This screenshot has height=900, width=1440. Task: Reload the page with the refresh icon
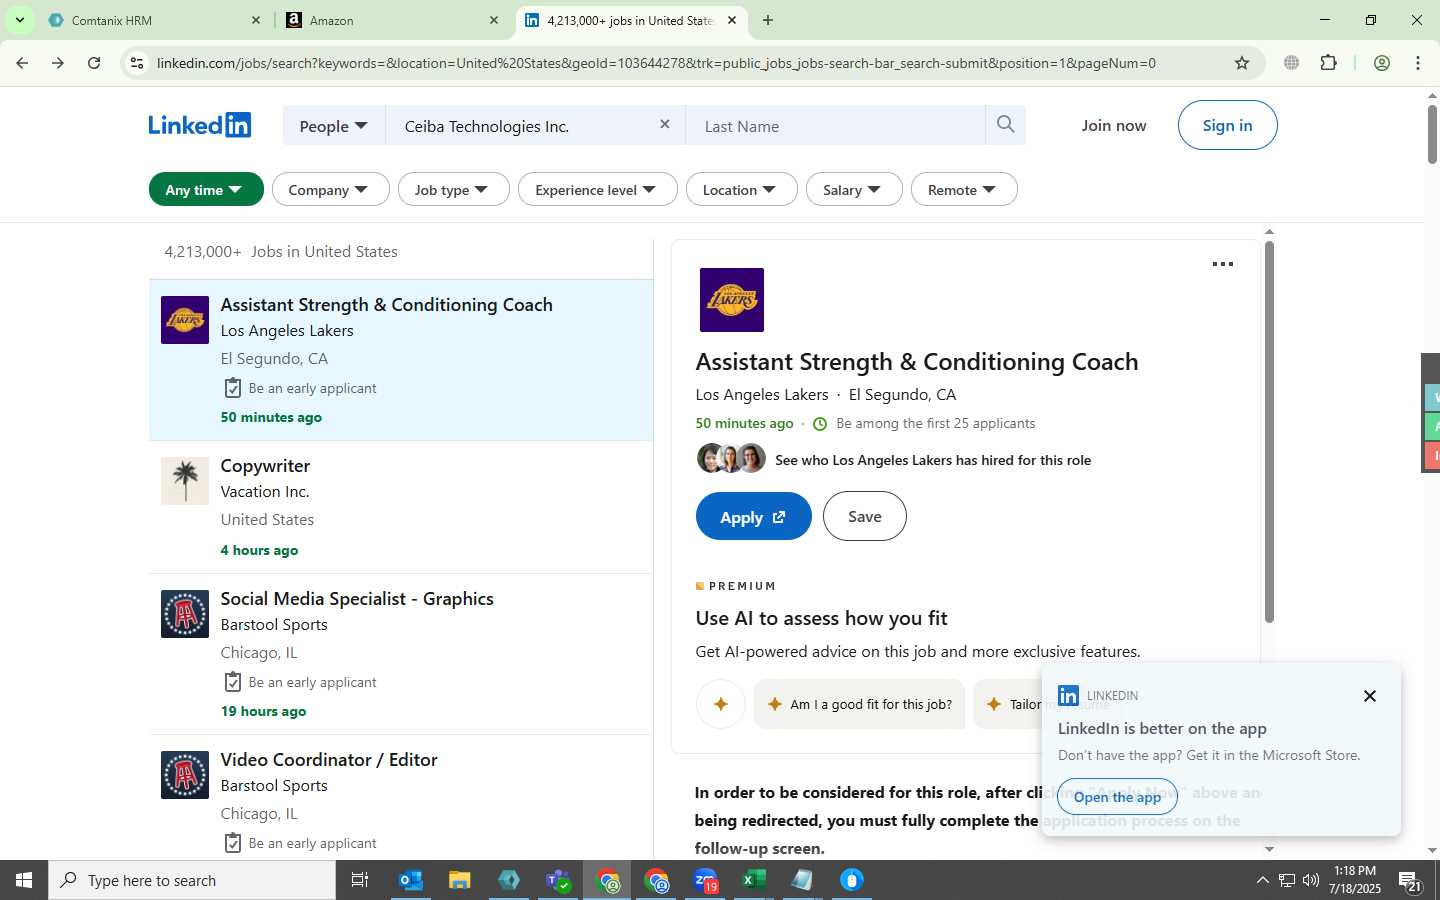[x=94, y=63]
